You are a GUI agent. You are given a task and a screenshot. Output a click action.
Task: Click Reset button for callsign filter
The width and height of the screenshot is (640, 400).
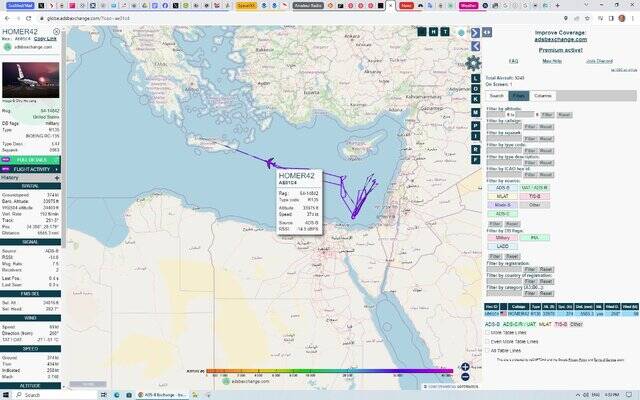(546, 127)
